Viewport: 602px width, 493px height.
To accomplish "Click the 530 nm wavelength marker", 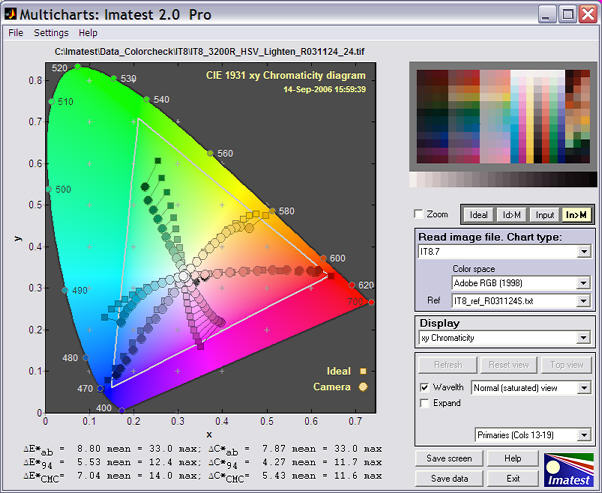I will point(114,78).
